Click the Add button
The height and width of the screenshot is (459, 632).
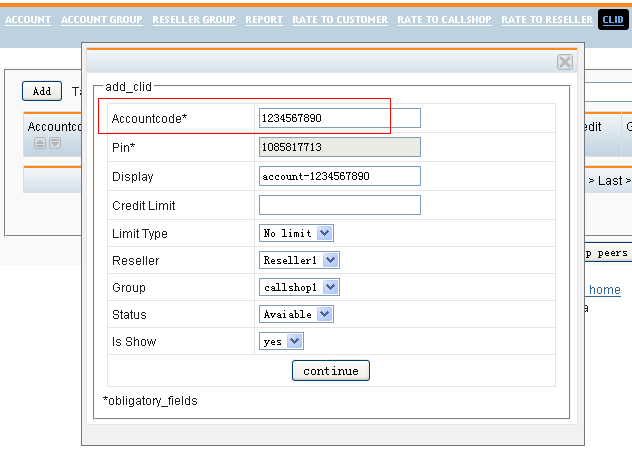point(42,91)
